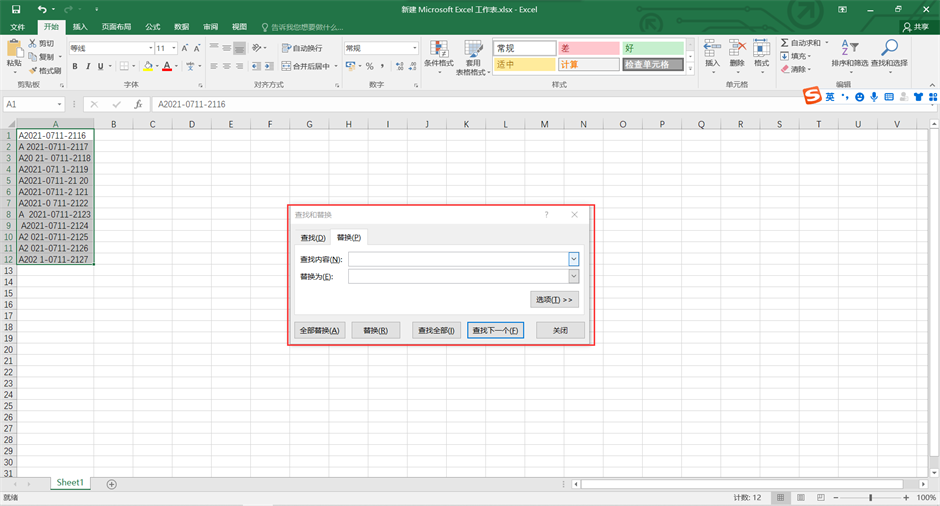Toggle italic formatting I button
This screenshot has height=506, width=940.
click(88, 67)
